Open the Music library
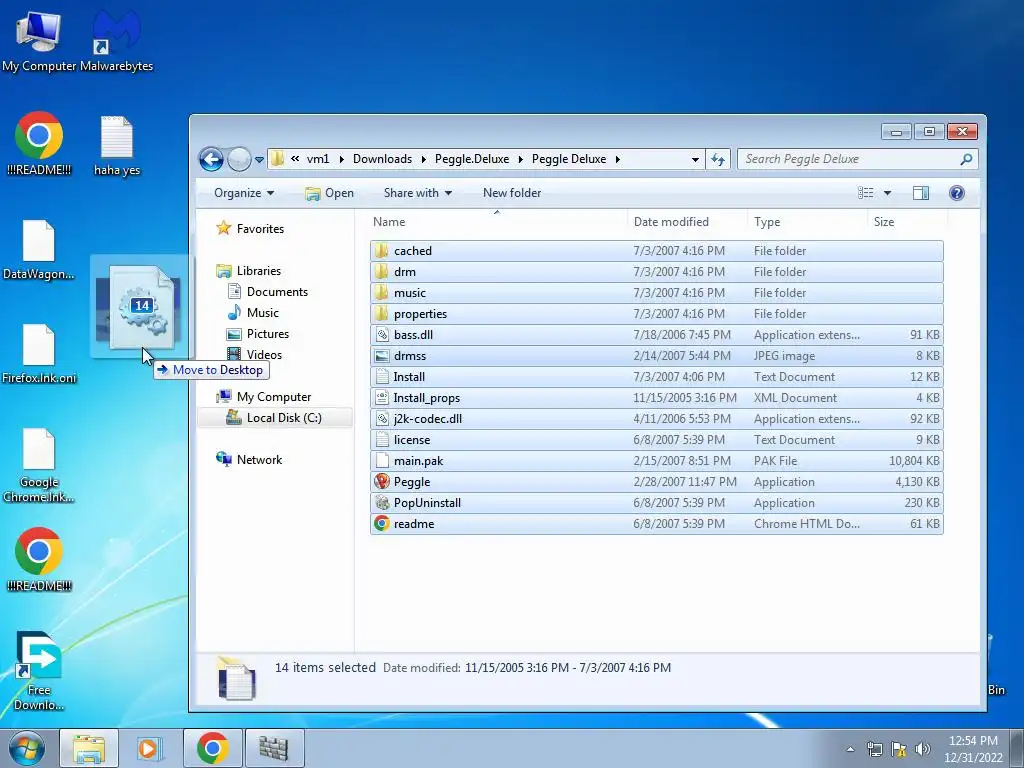This screenshot has height=768, width=1024. [x=253, y=312]
